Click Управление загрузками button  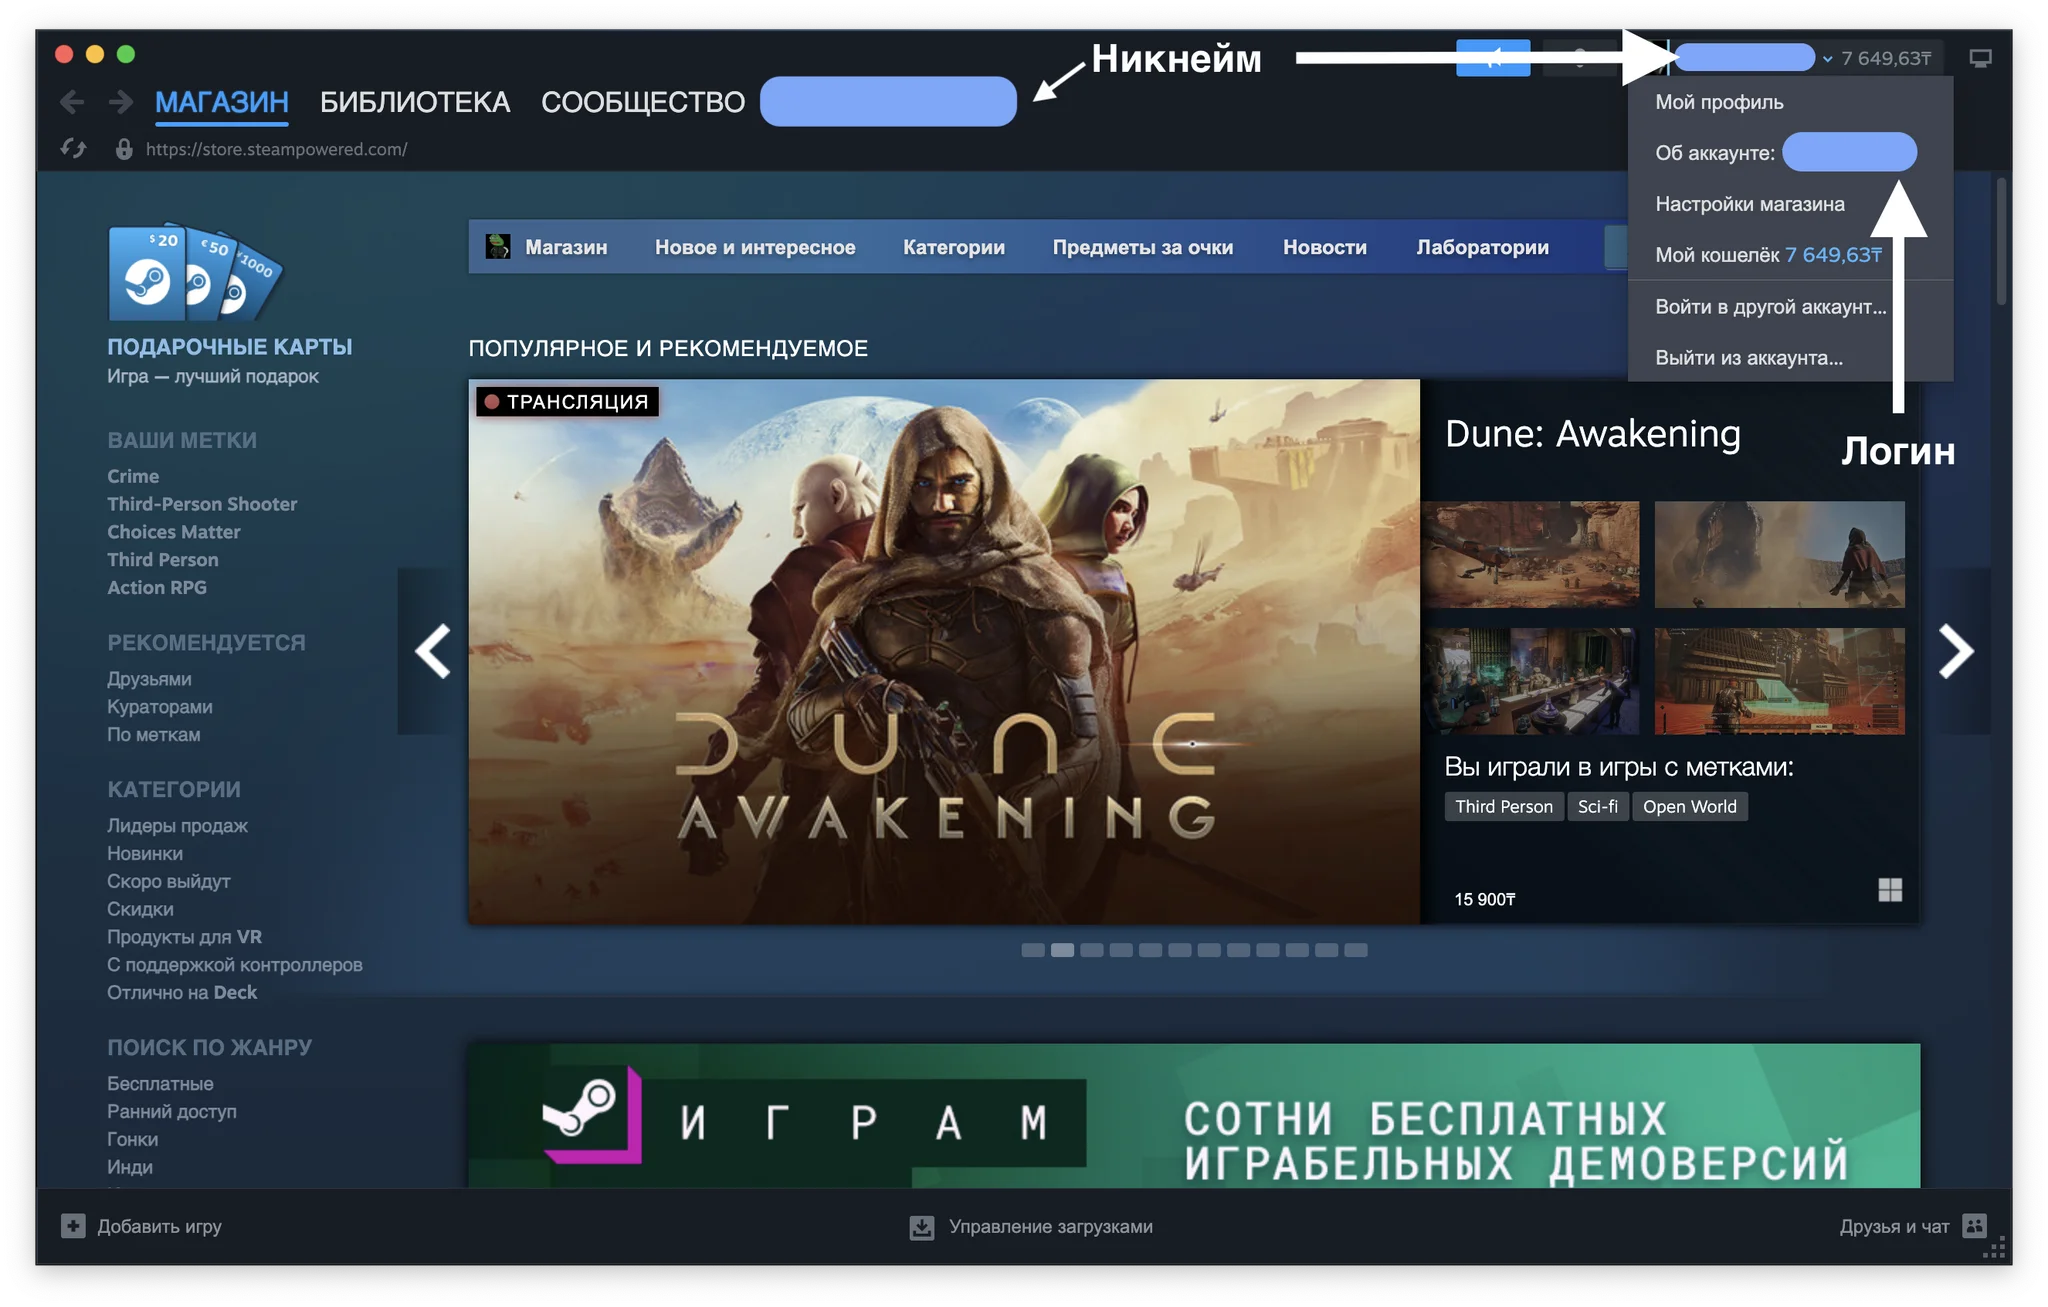click(x=1031, y=1226)
